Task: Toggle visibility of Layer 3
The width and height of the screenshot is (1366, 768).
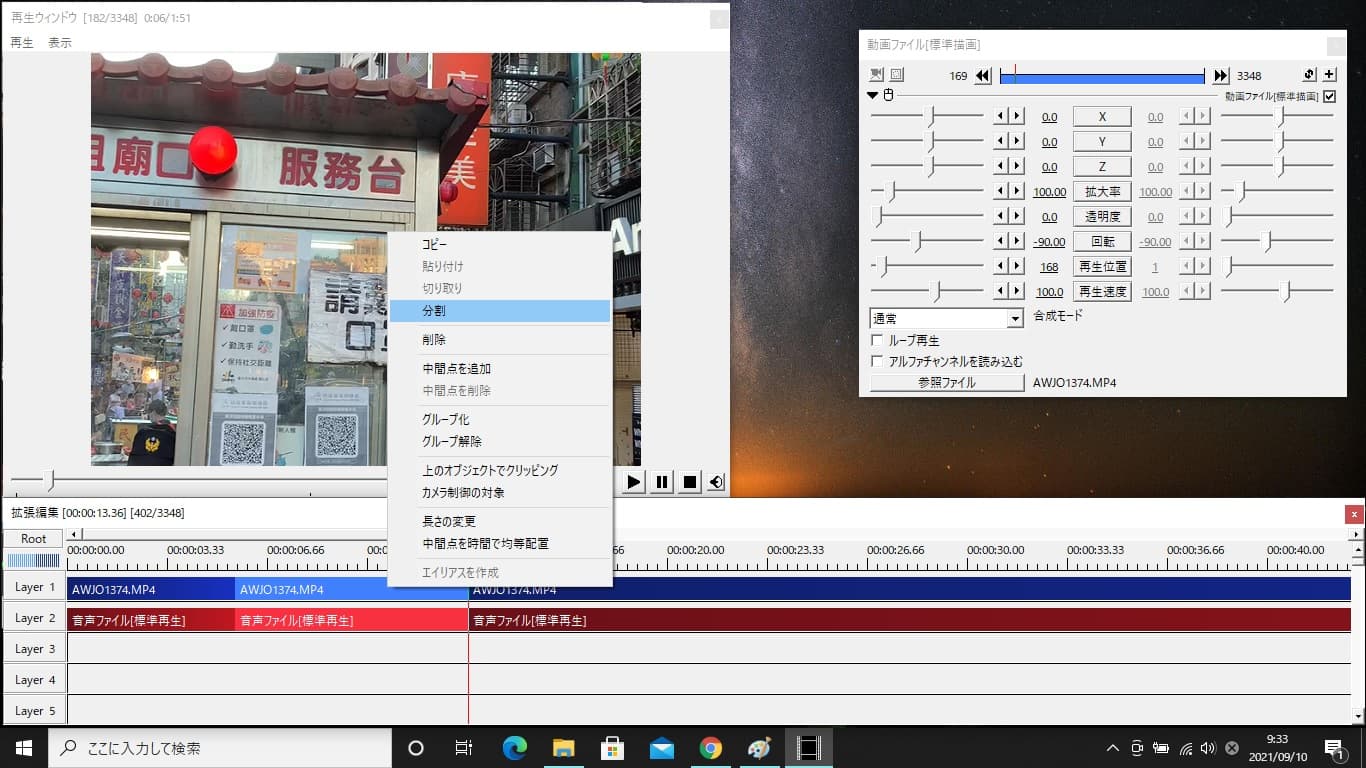Action: coord(35,649)
